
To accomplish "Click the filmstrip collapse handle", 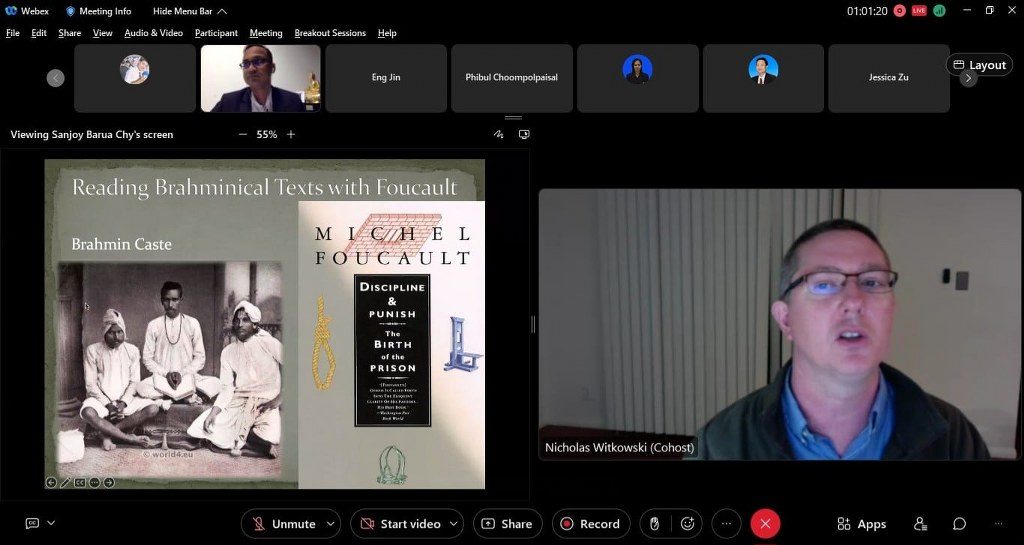I will (513, 117).
